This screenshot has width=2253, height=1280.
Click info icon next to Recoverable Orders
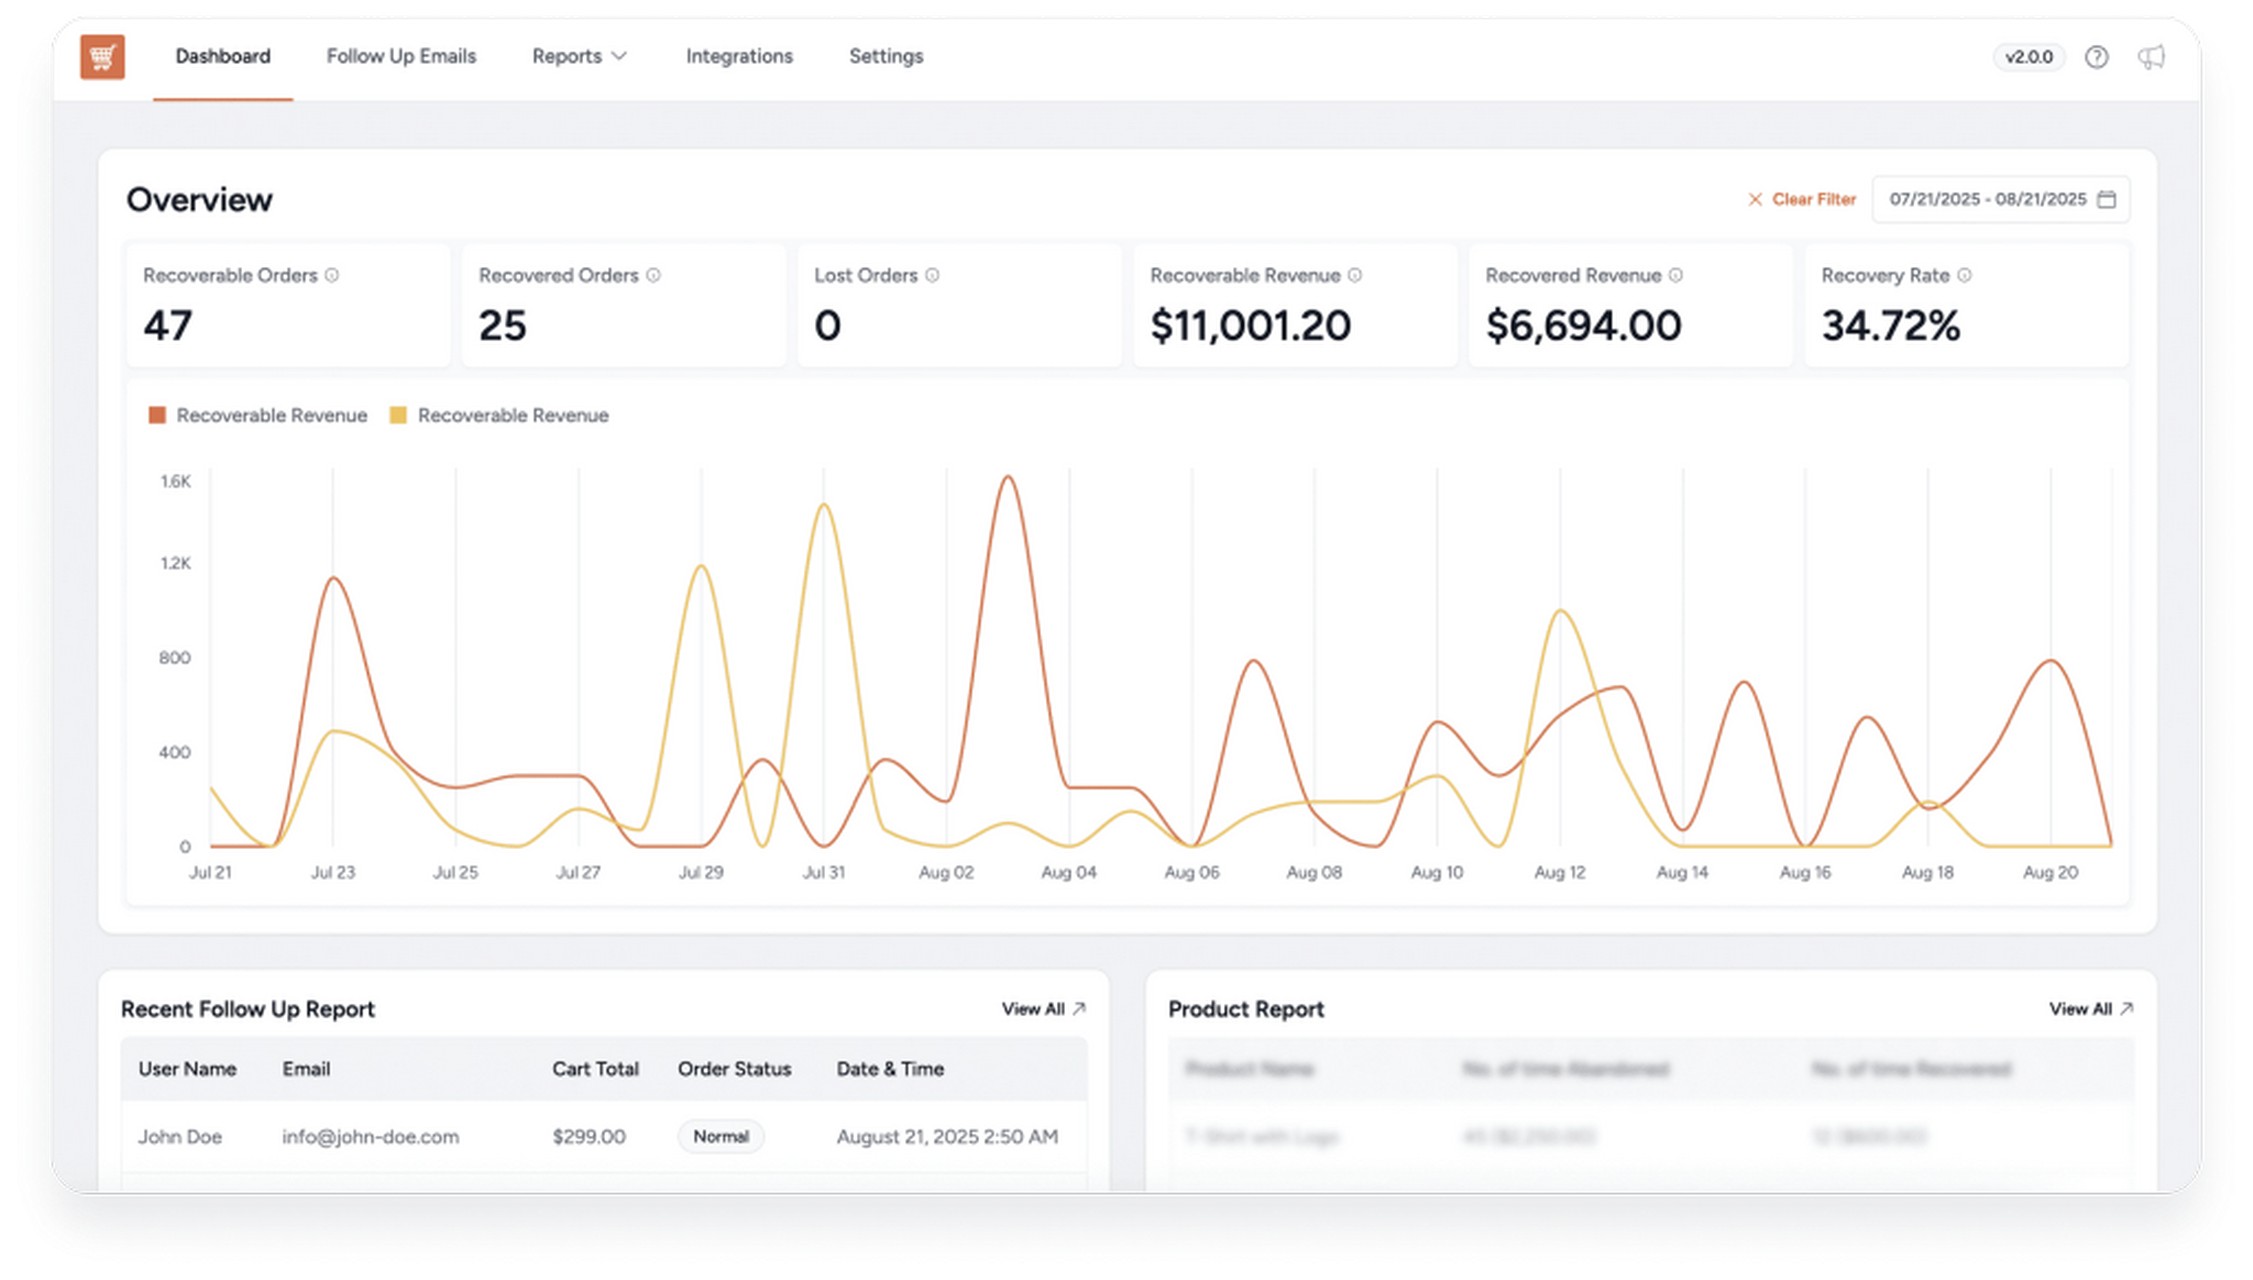coord(332,275)
